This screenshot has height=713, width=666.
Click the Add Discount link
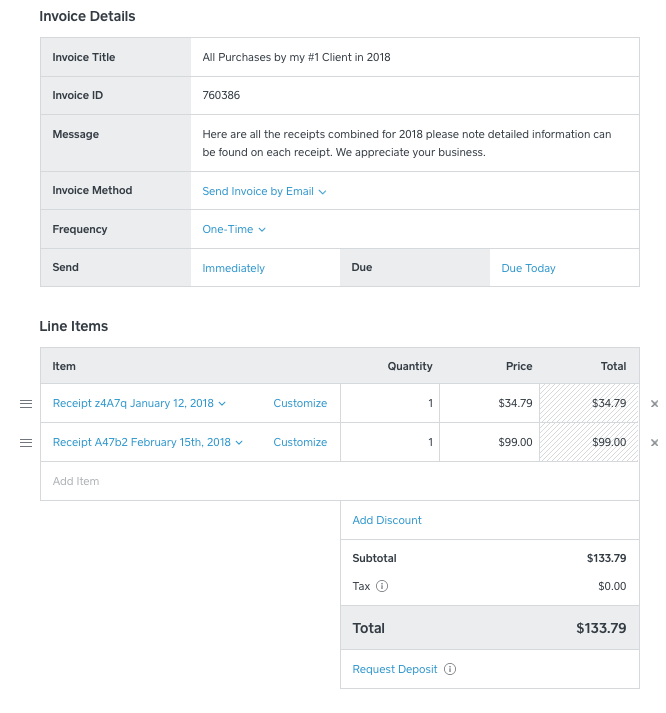(387, 520)
